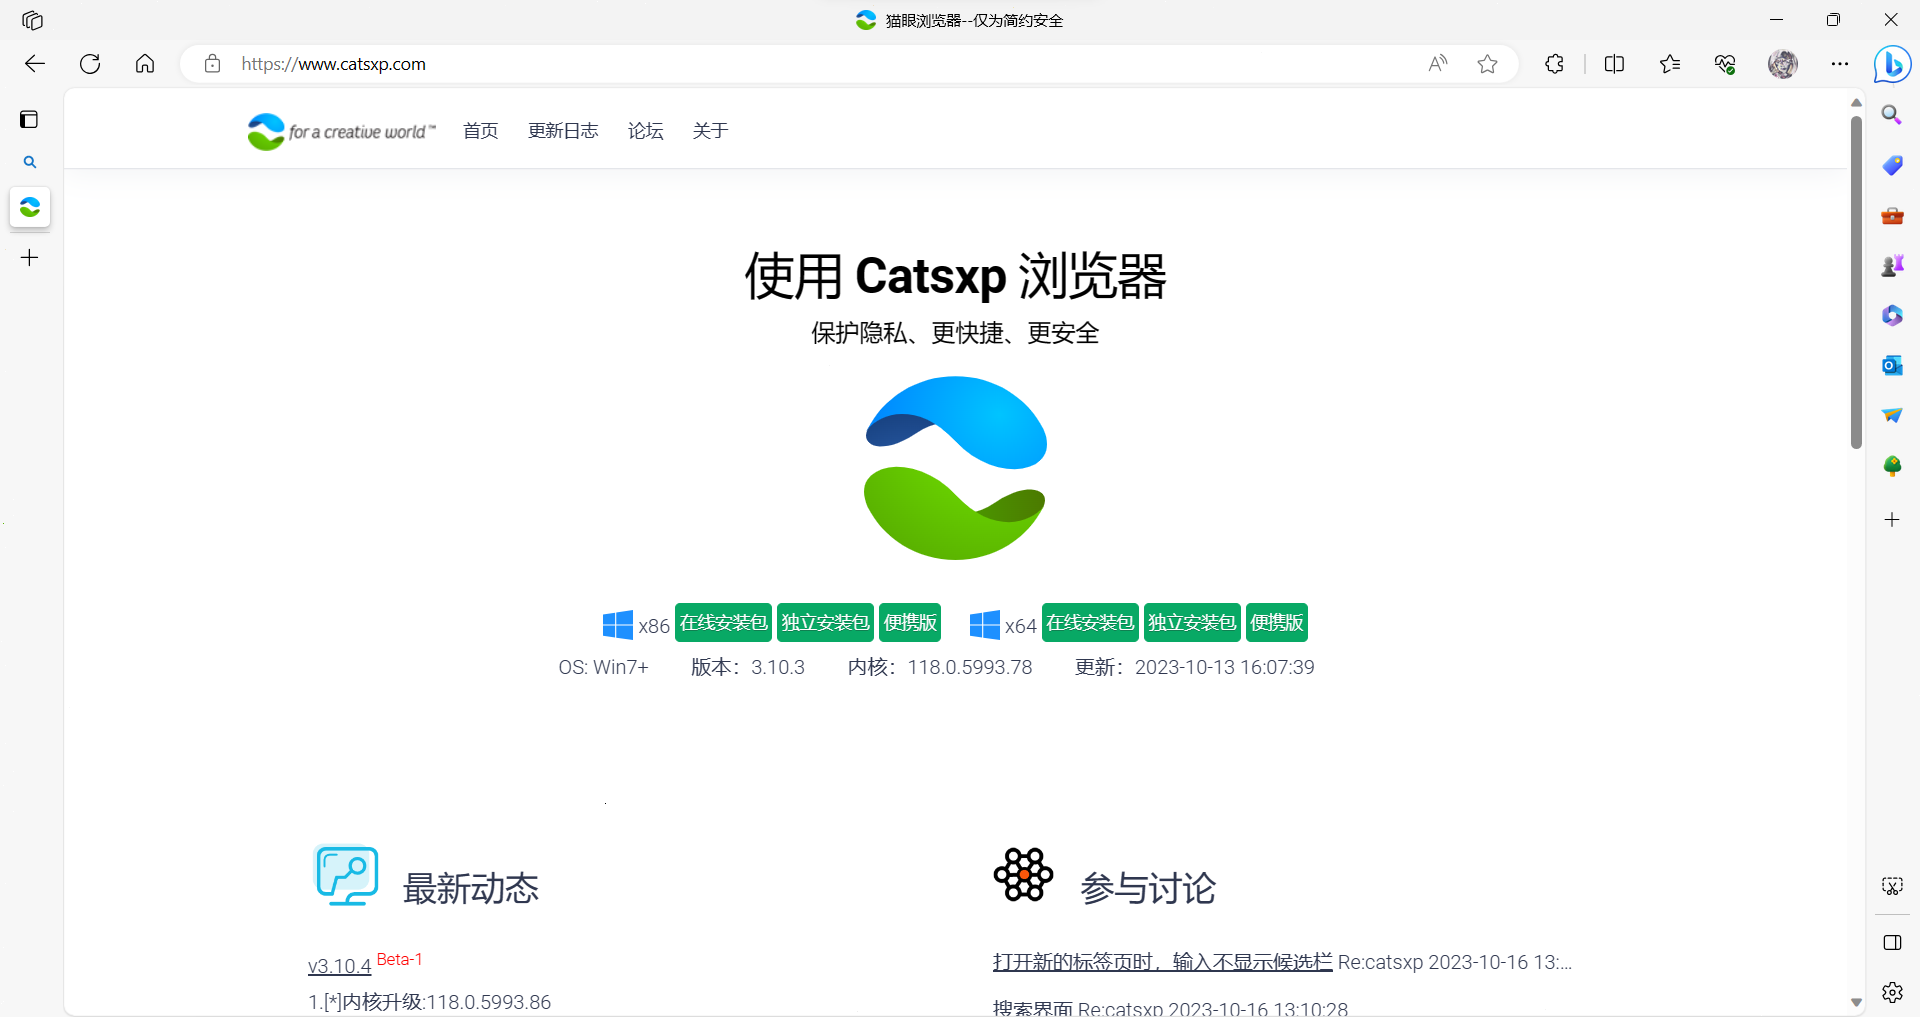1920x1017 pixels.
Task: Open the workspaces icon in title bar
Action: click(x=32, y=20)
